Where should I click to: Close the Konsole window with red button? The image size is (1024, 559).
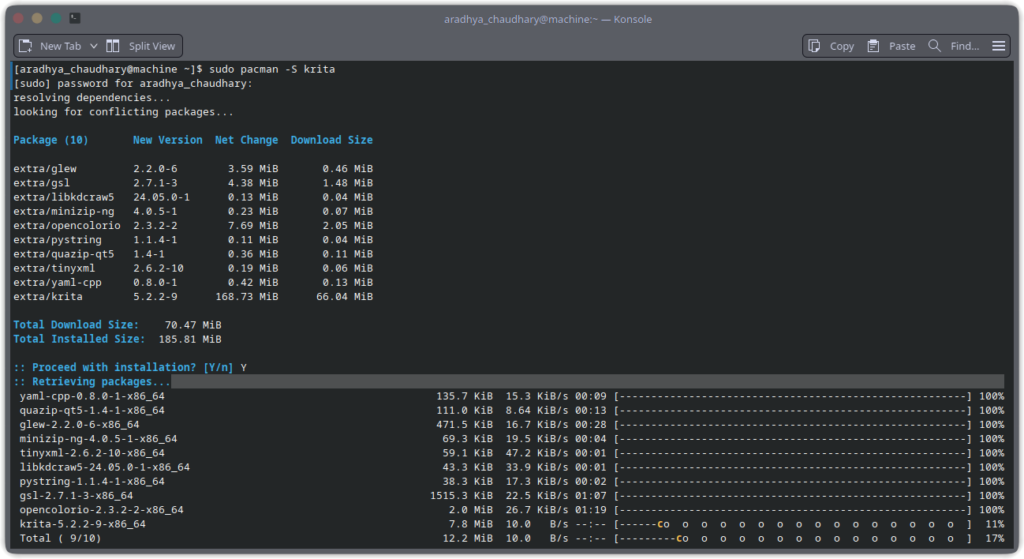[x=18, y=18]
